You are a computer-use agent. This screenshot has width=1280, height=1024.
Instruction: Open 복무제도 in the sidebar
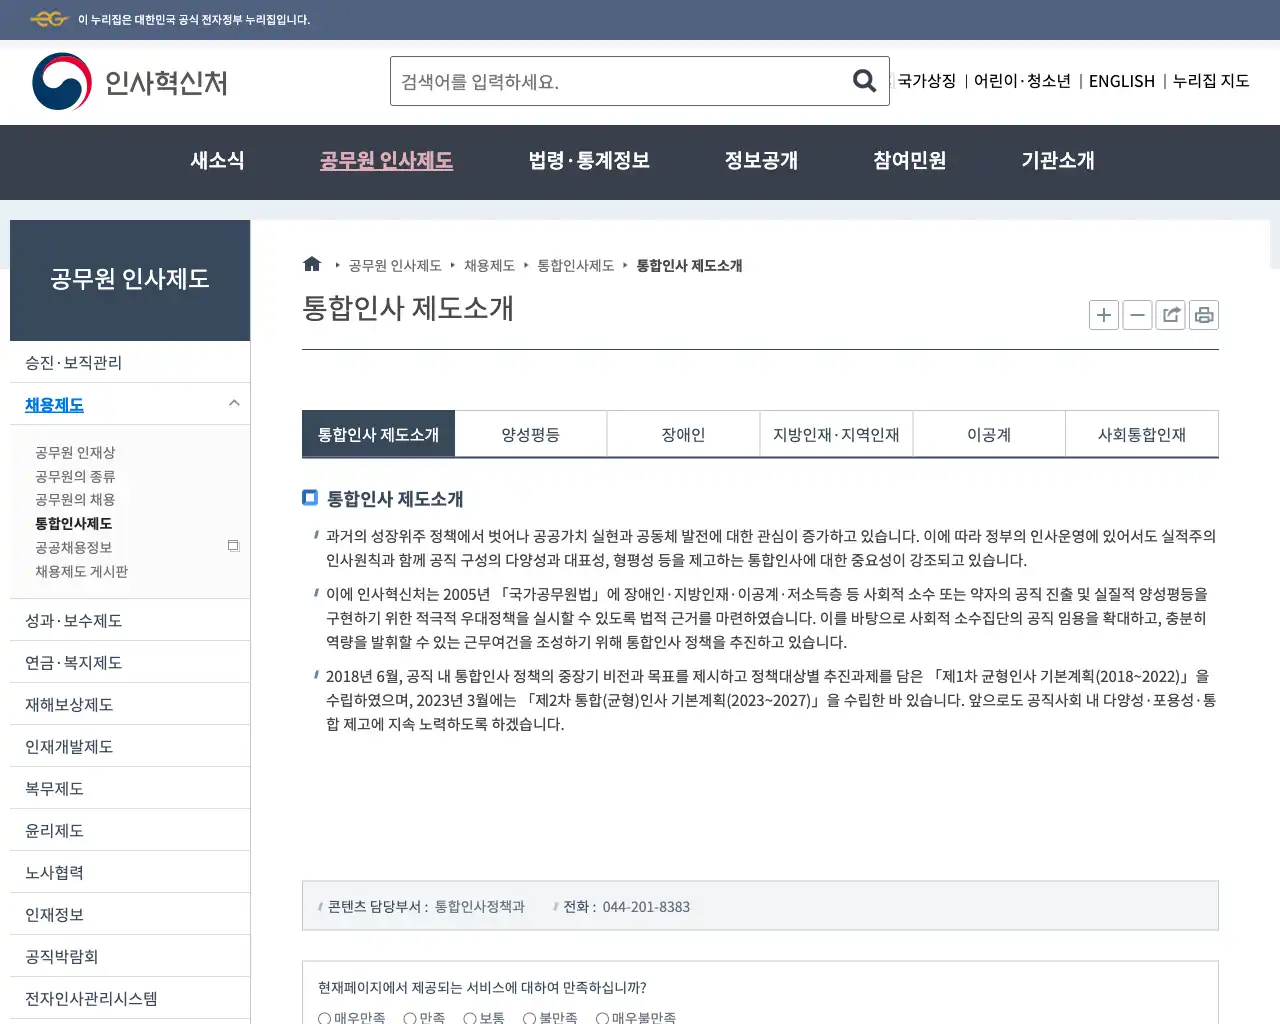[130, 788]
